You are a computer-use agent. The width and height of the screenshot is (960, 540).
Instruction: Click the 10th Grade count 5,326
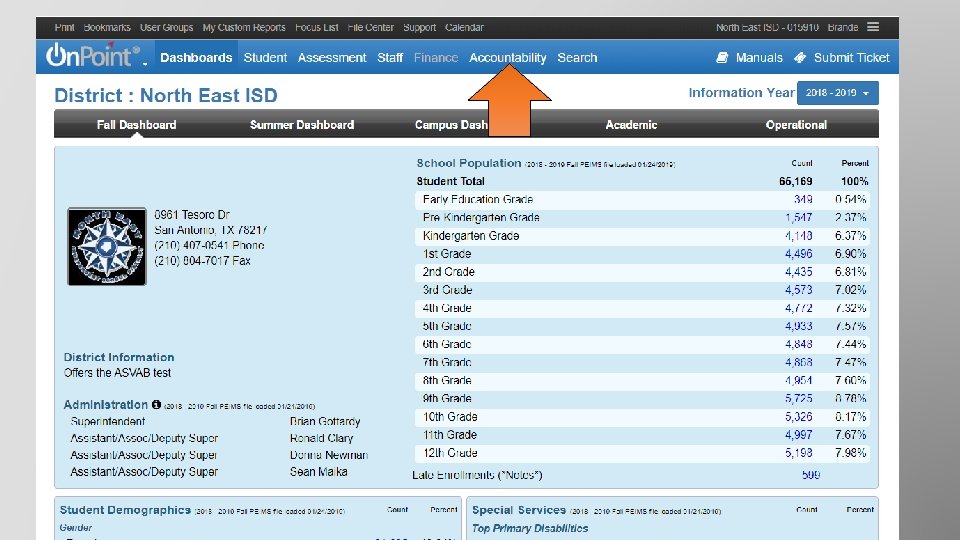click(x=799, y=417)
